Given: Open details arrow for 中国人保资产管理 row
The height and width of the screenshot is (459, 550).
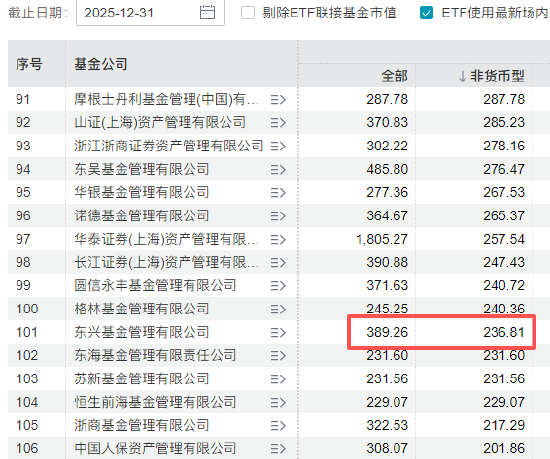Looking at the screenshot, I should click(278, 448).
